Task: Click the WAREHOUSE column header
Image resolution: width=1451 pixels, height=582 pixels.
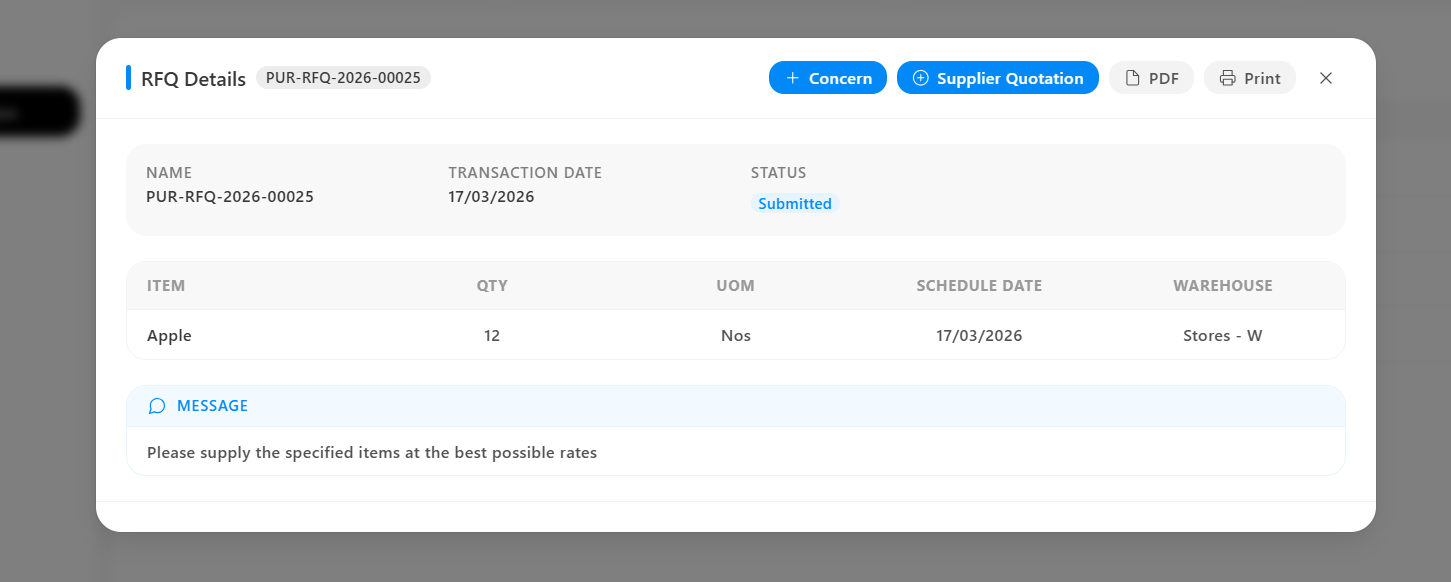Action: pos(1223,286)
